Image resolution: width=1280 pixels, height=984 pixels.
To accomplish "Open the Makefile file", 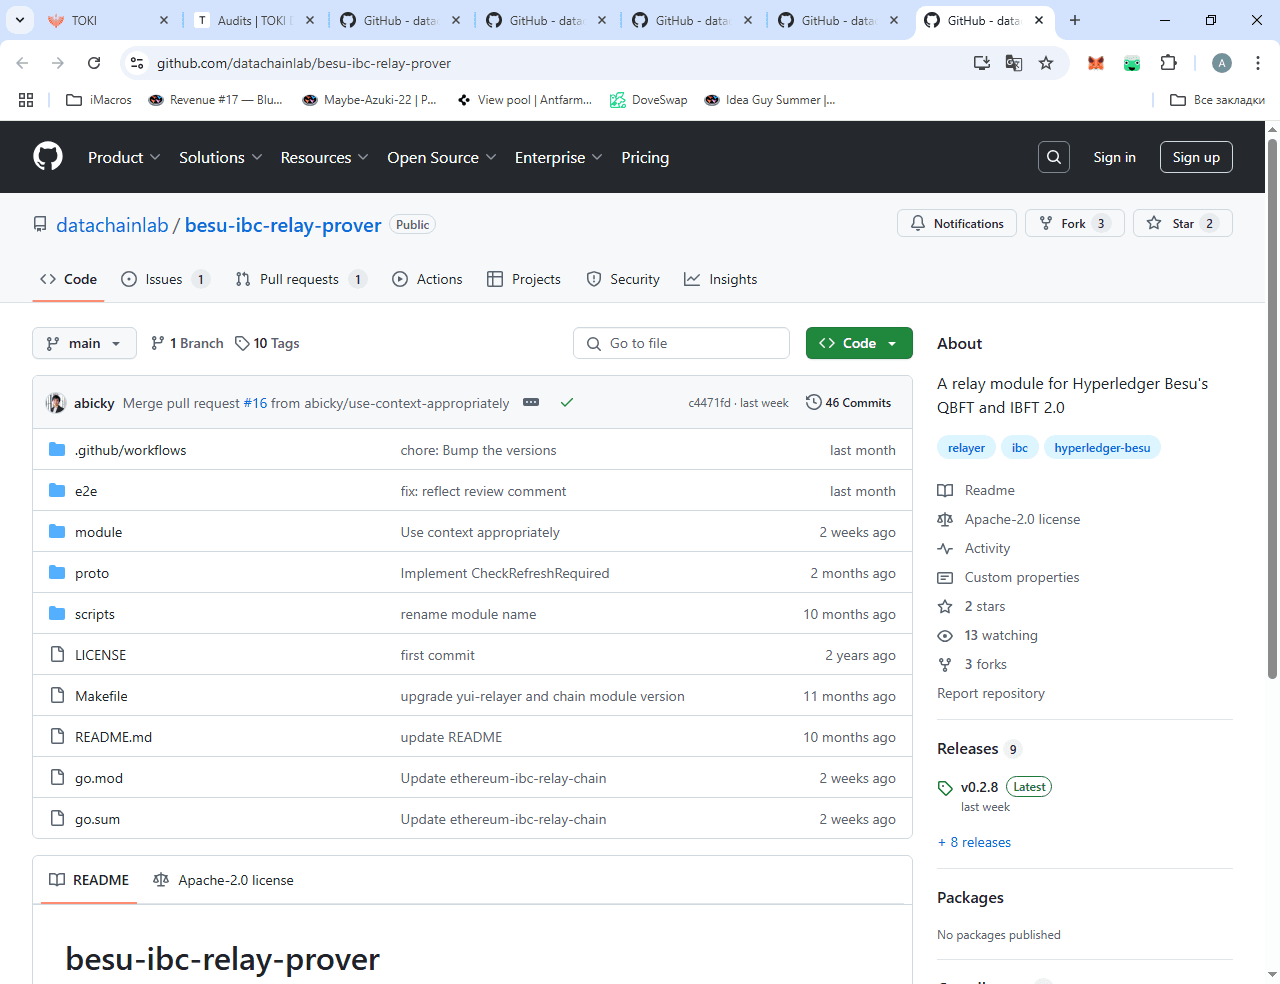I will coord(101,696).
